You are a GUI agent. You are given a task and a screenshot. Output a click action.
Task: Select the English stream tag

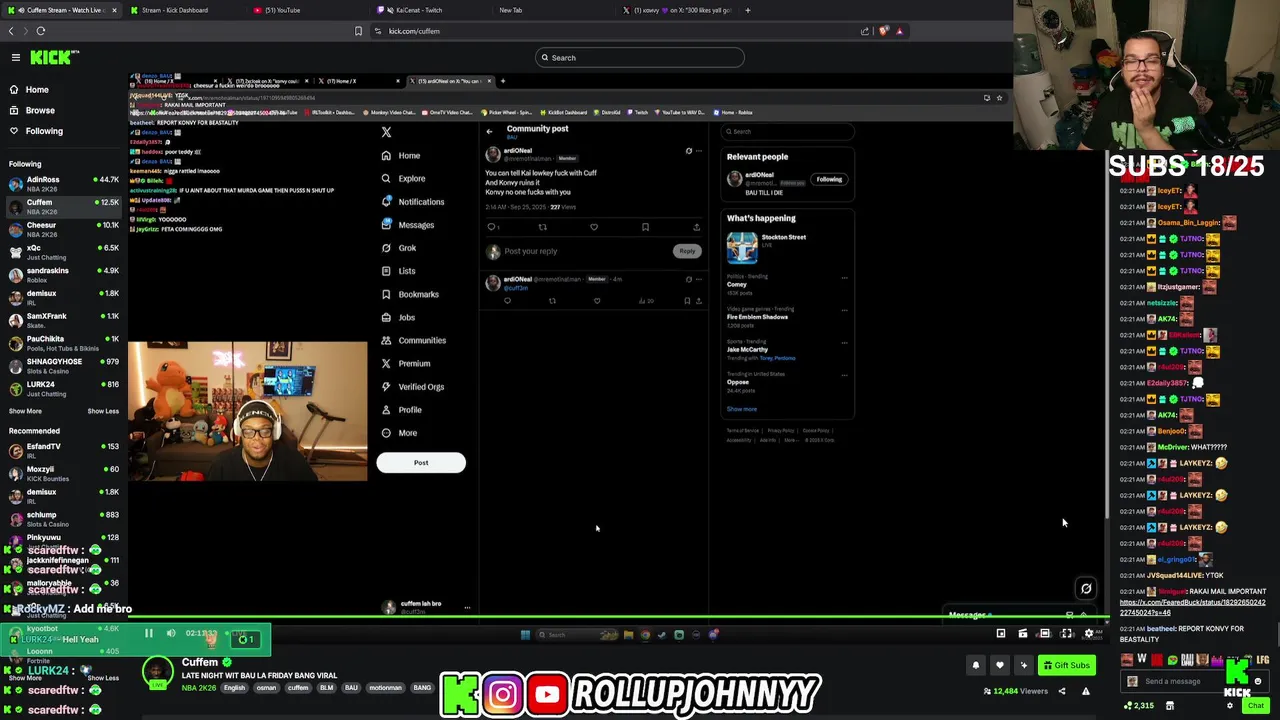[235, 688]
